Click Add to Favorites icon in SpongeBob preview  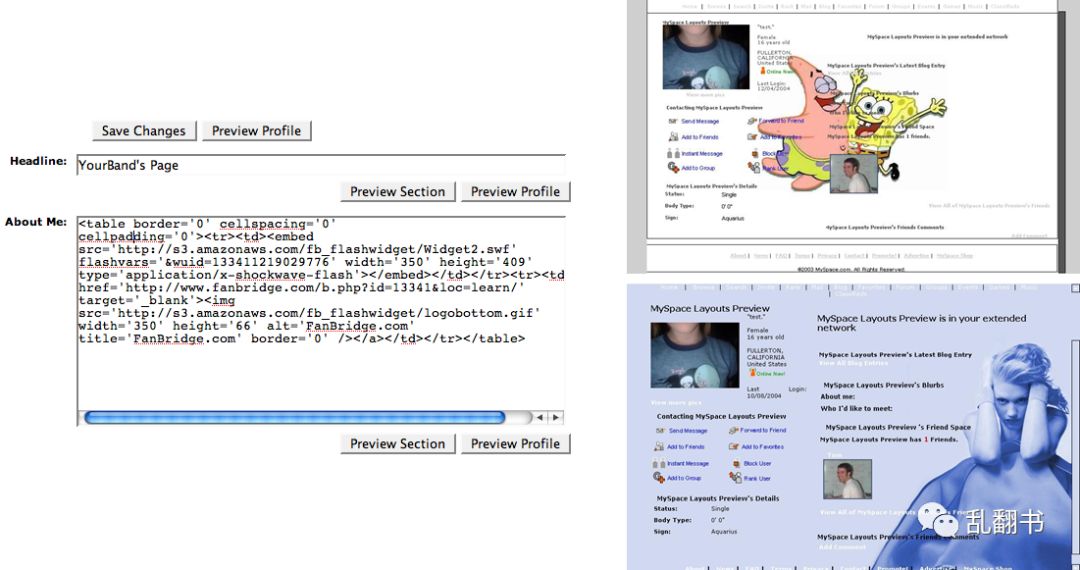[753, 137]
